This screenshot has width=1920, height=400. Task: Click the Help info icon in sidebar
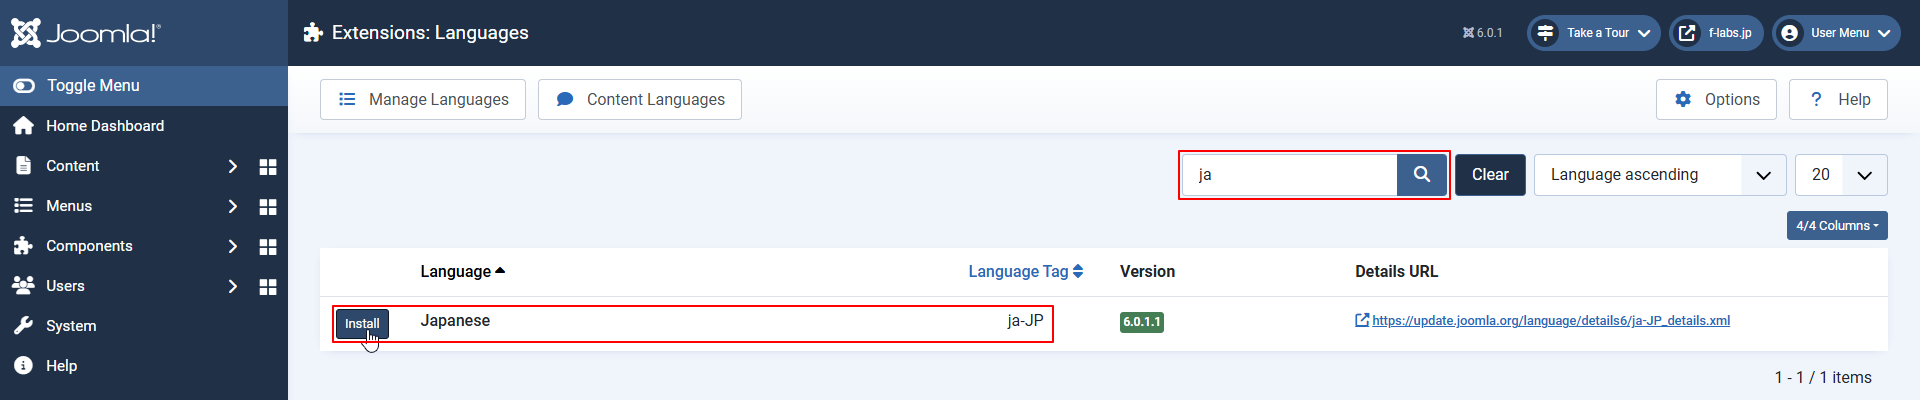tap(23, 365)
